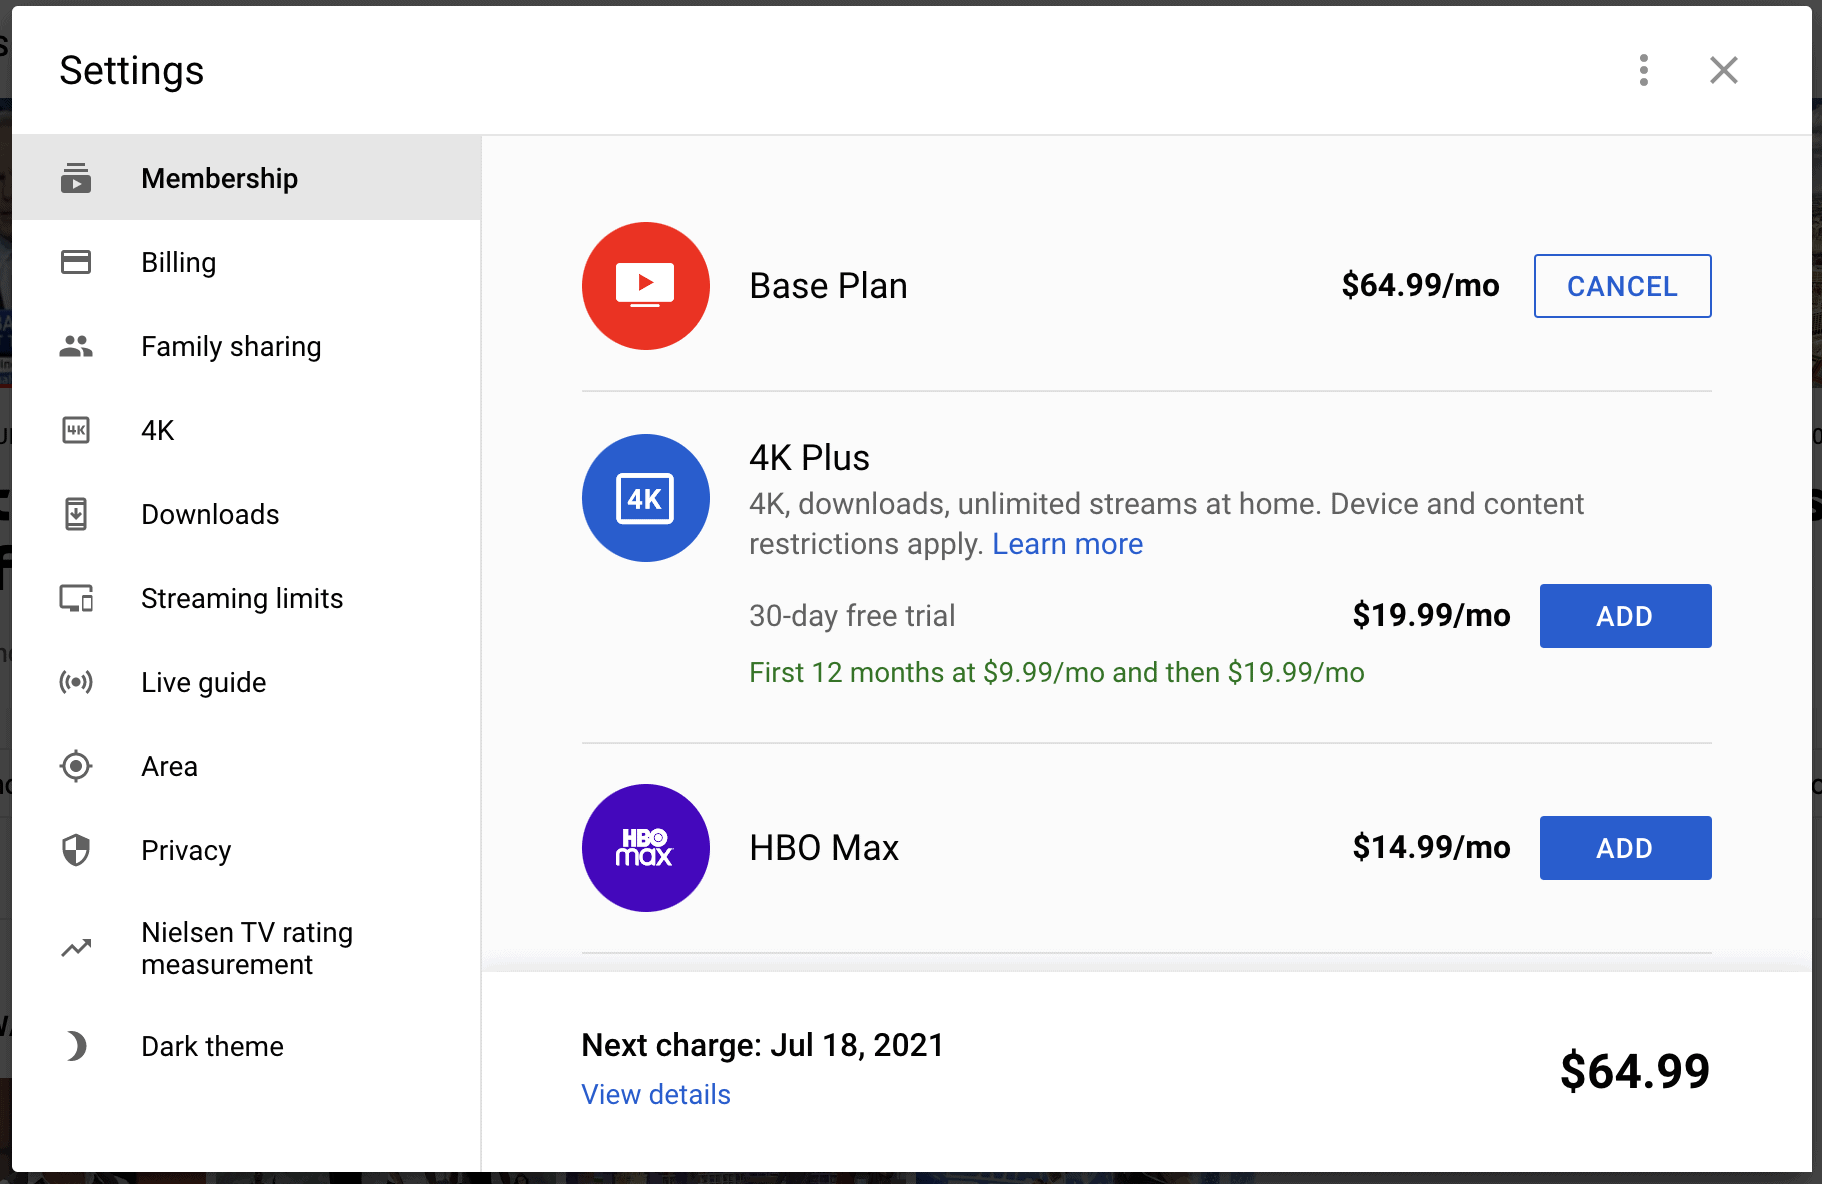This screenshot has height=1184, width=1822.
Task: Open the three-dot more options menu
Action: 1643,70
